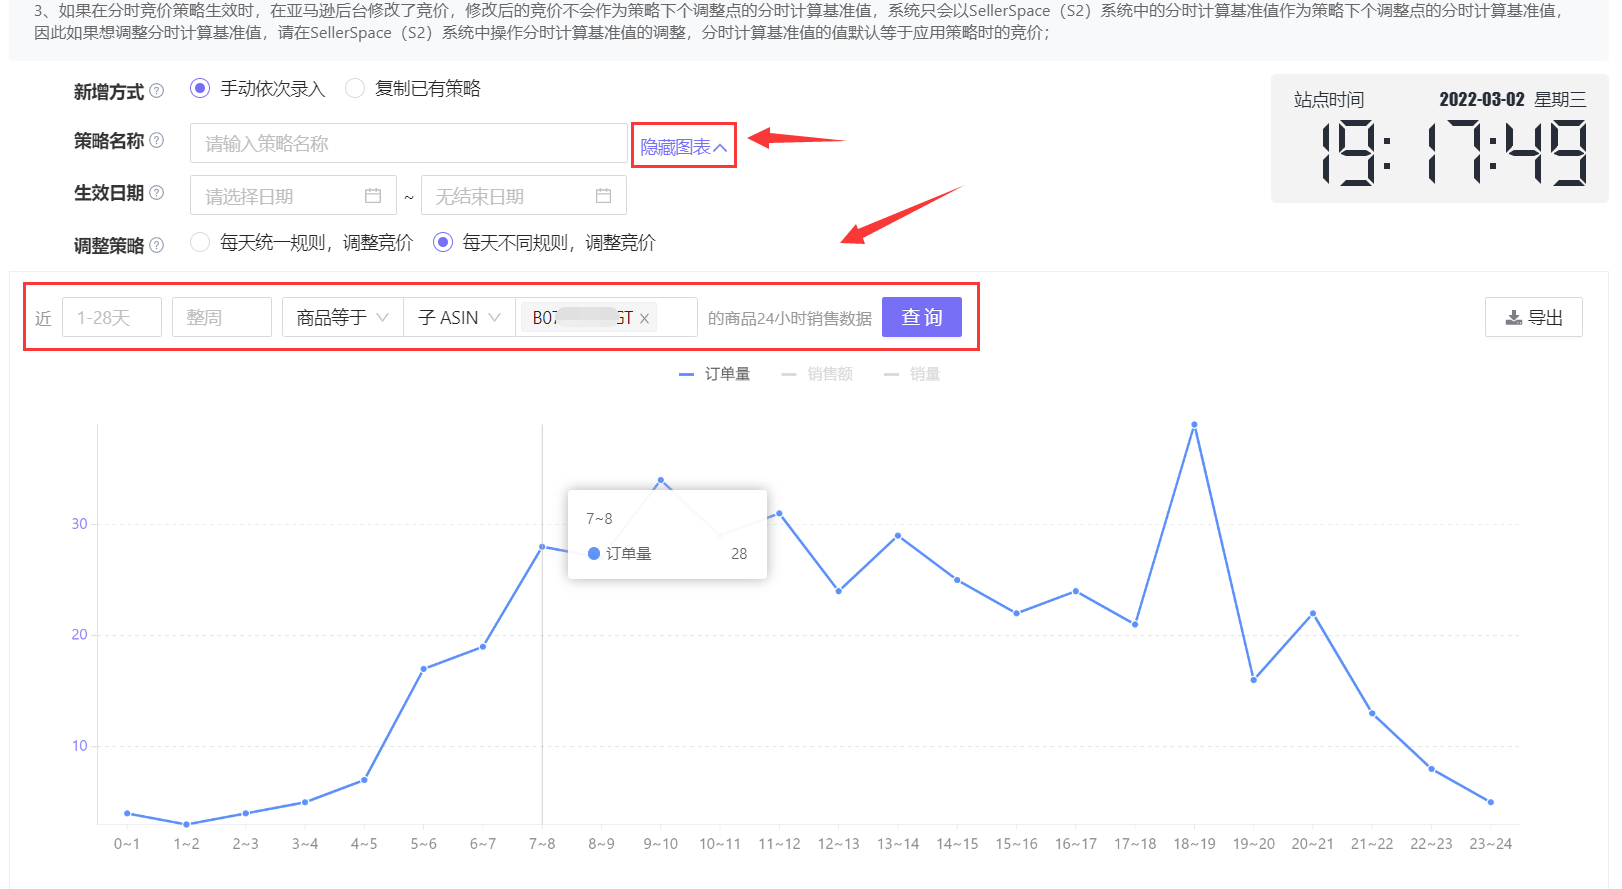Click site date 2022-03-02
Screen dimensions: 1622x889
click(1482, 100)
